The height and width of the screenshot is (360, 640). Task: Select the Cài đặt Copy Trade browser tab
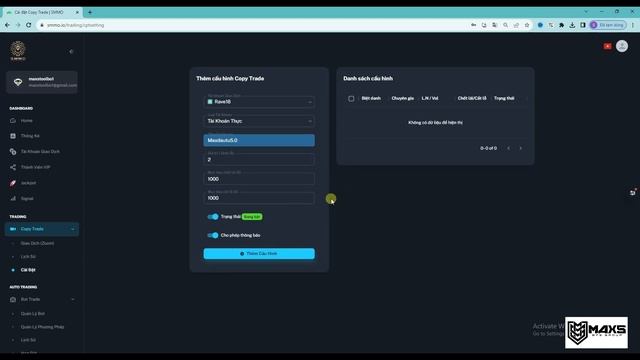(x=43, y=12)
